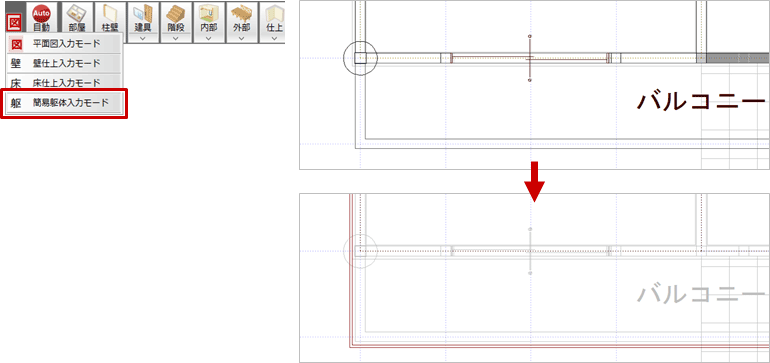Click the Auto 自動 toolbar icon

(x=42, y=18)
